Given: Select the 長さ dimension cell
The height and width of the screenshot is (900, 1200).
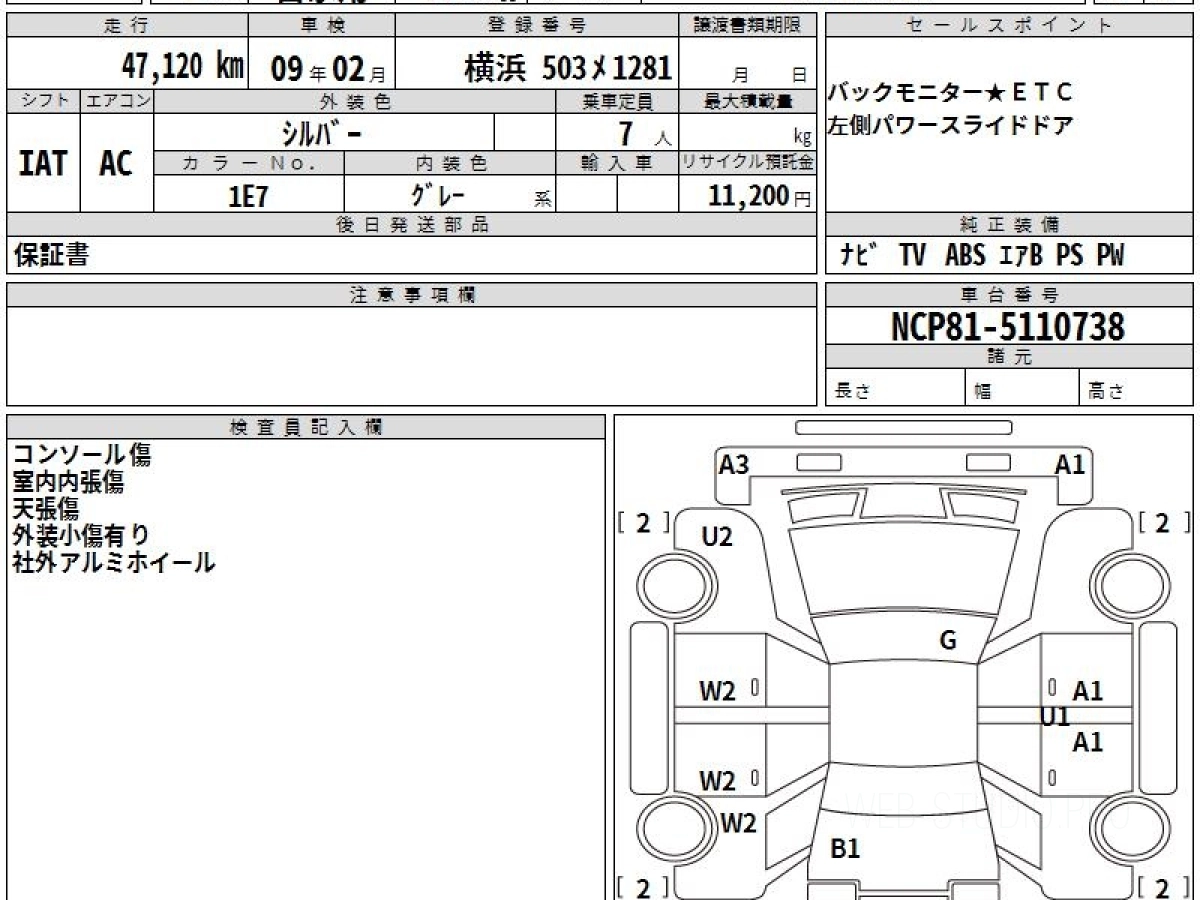Looking at the screenshot, I should (x=895, y=389).
